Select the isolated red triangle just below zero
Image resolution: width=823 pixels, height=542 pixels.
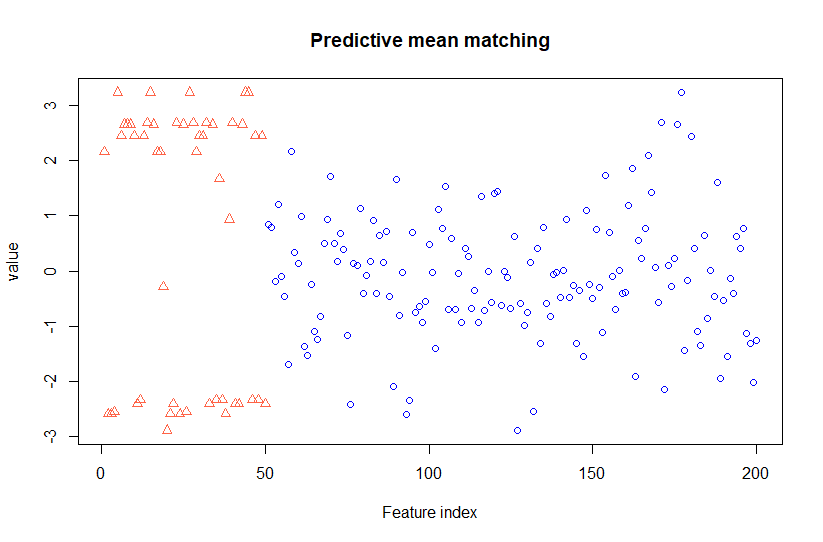(x=163, y=285)
